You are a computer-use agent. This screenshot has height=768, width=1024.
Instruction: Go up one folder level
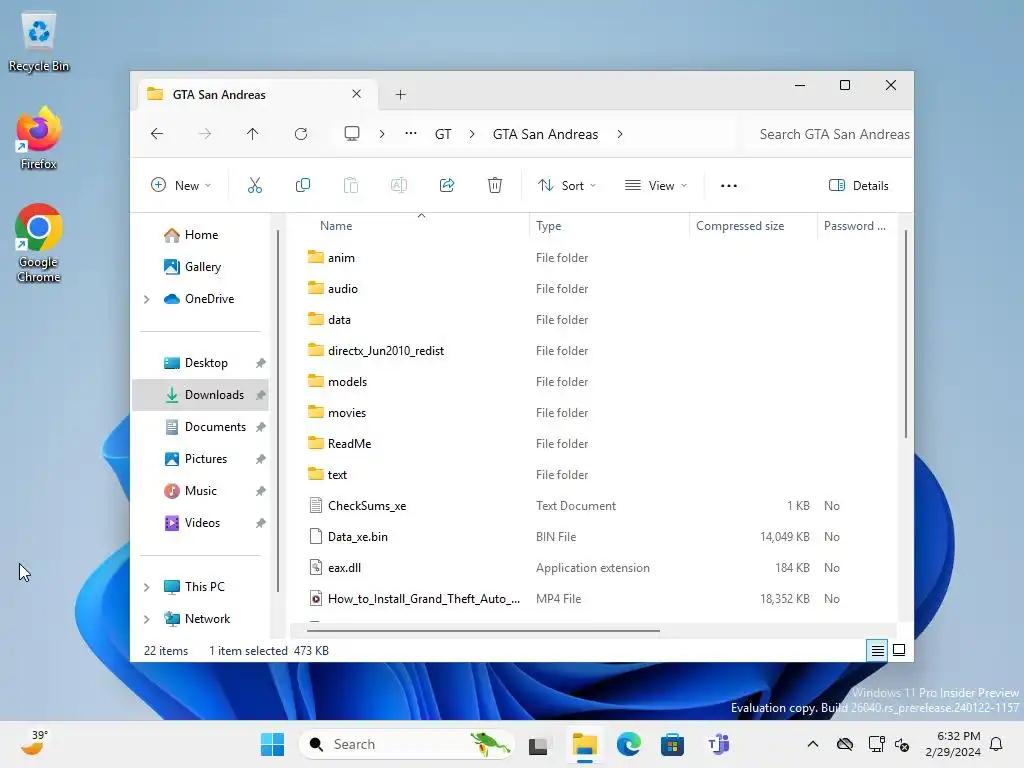pyautogui.click(x=253, y=134)
